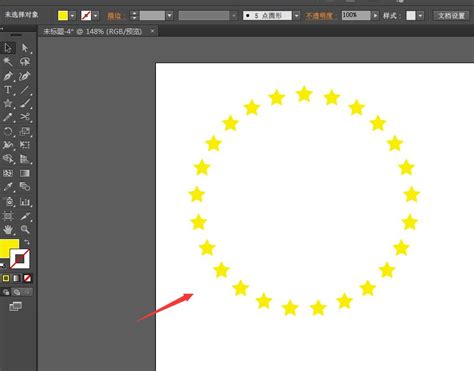
Task: Click the yellow fill swatch in control bar
Action: pyautogui.click(x=63, y=15)
